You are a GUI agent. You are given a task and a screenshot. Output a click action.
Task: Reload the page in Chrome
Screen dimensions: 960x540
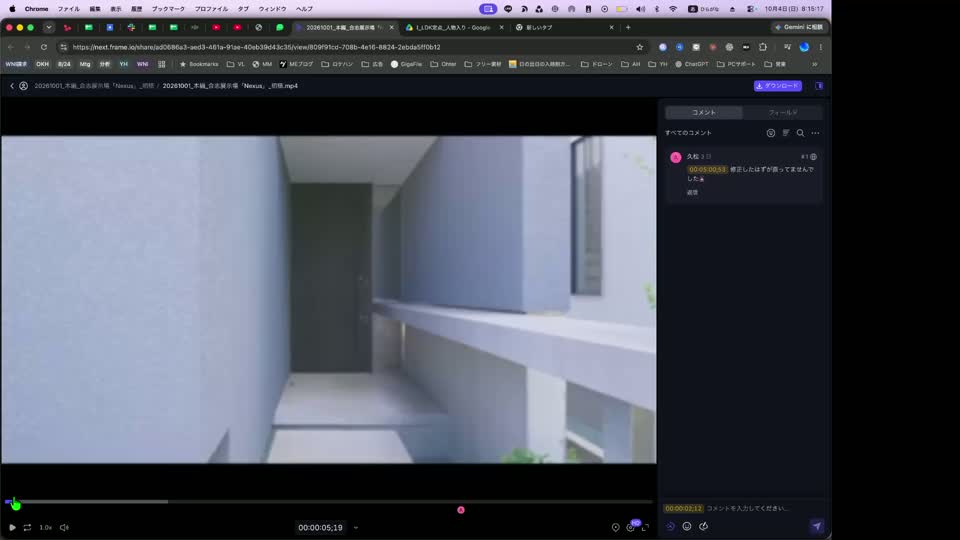[43, 47]
